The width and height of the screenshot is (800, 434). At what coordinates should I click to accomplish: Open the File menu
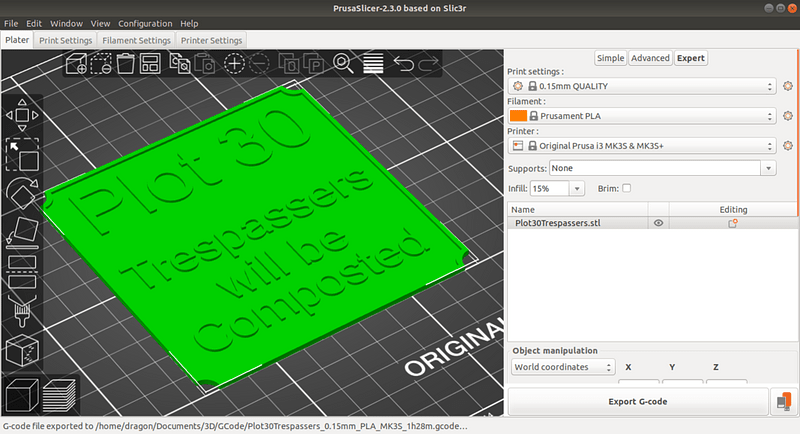coord(11,23)
